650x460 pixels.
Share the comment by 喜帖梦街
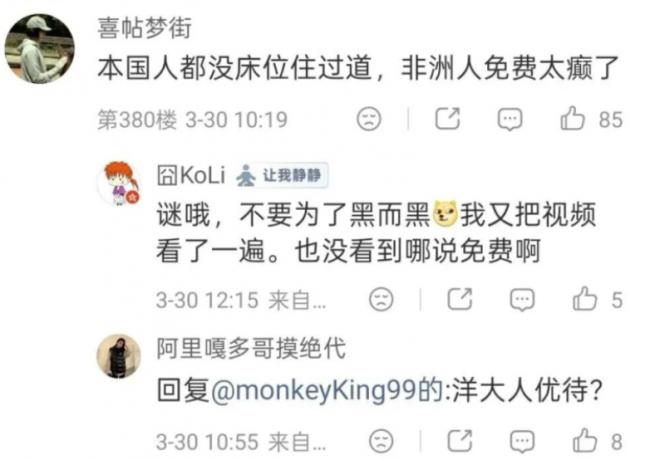[448, 119]
